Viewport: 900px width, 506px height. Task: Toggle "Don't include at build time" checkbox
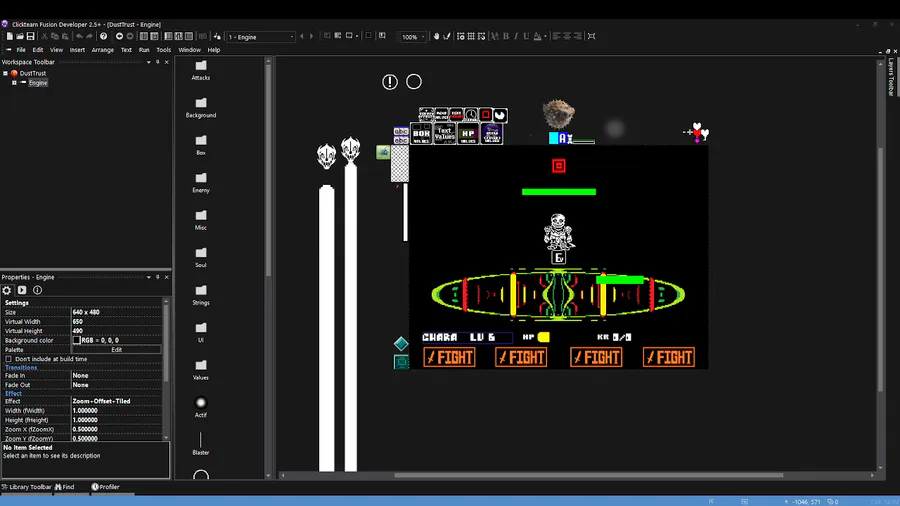point(9,359)
